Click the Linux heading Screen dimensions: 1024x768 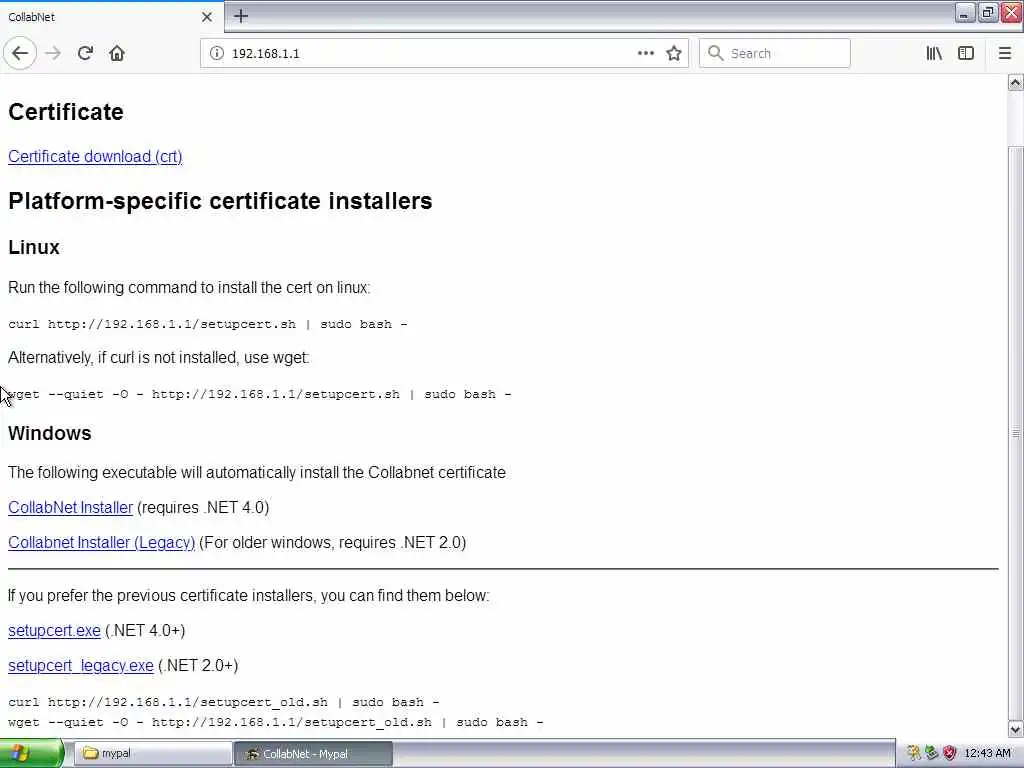tap(34, 248)
